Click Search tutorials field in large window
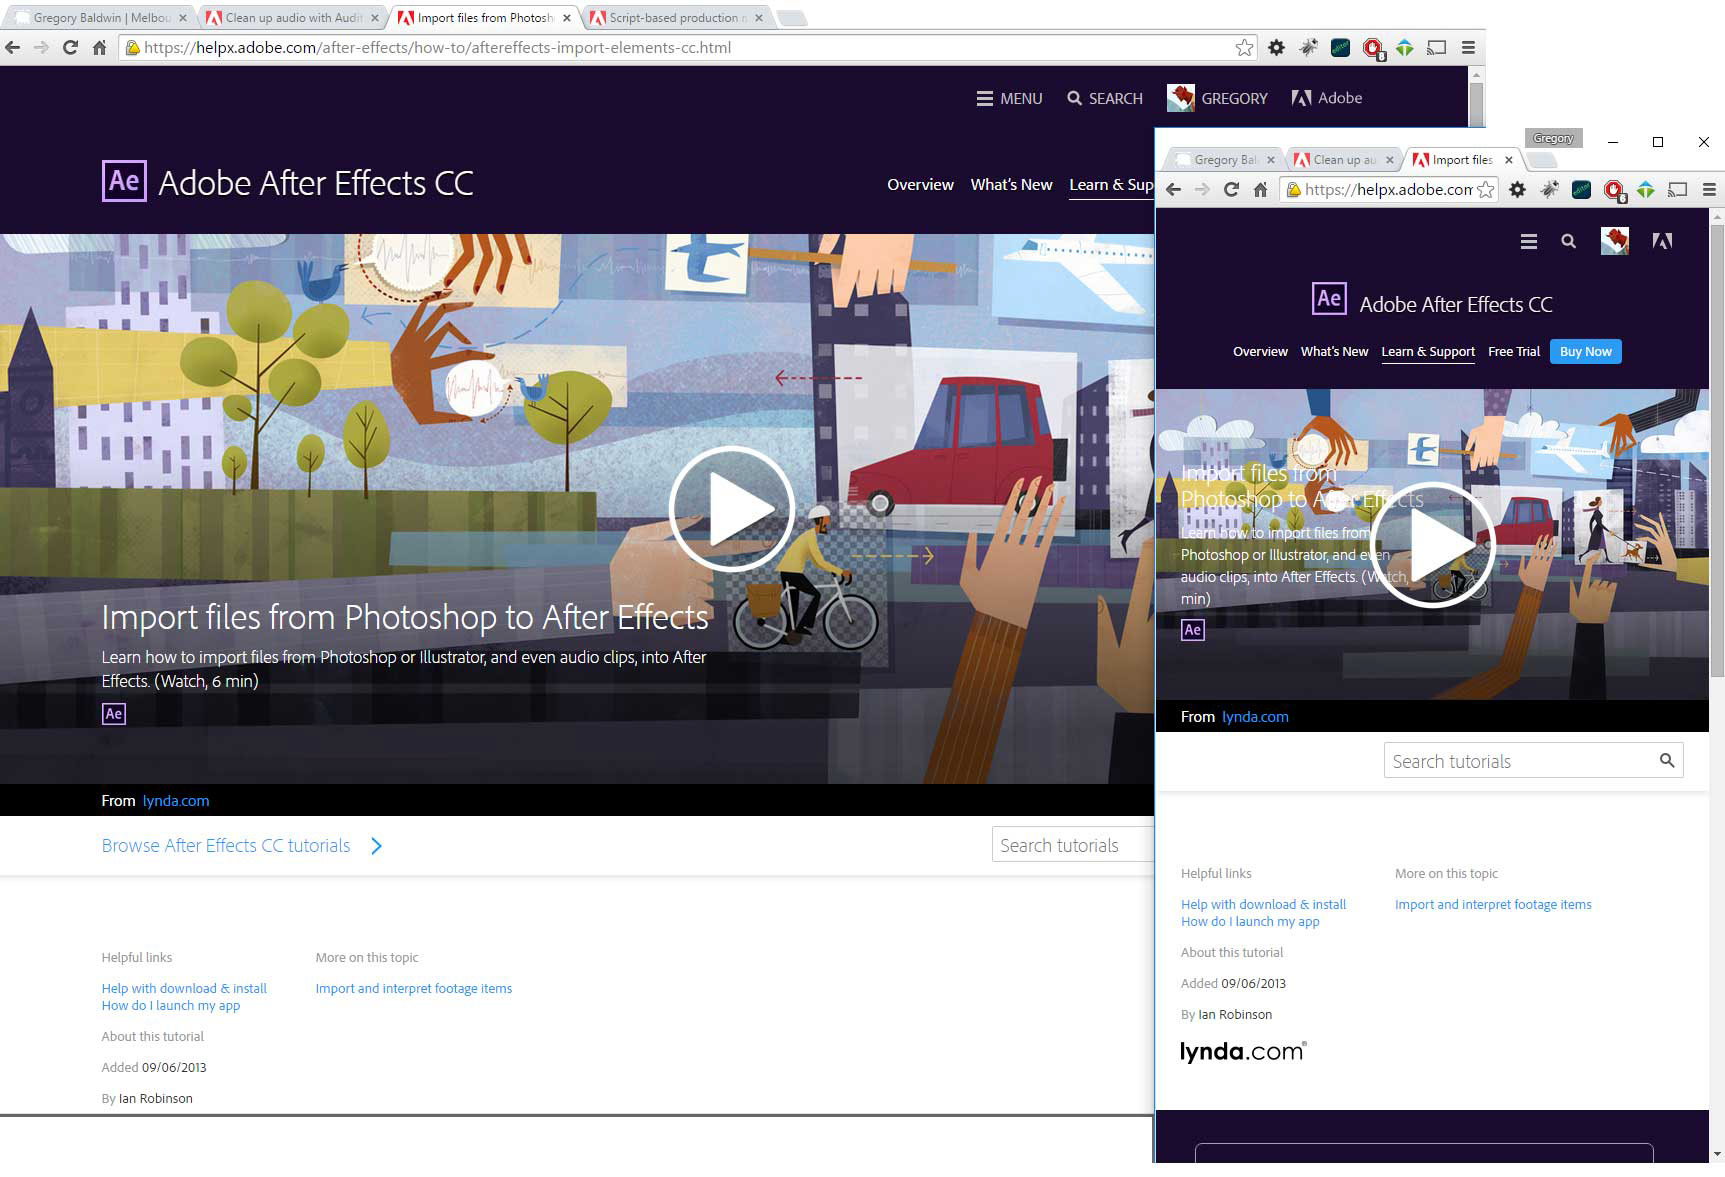 coord(1073,845)
